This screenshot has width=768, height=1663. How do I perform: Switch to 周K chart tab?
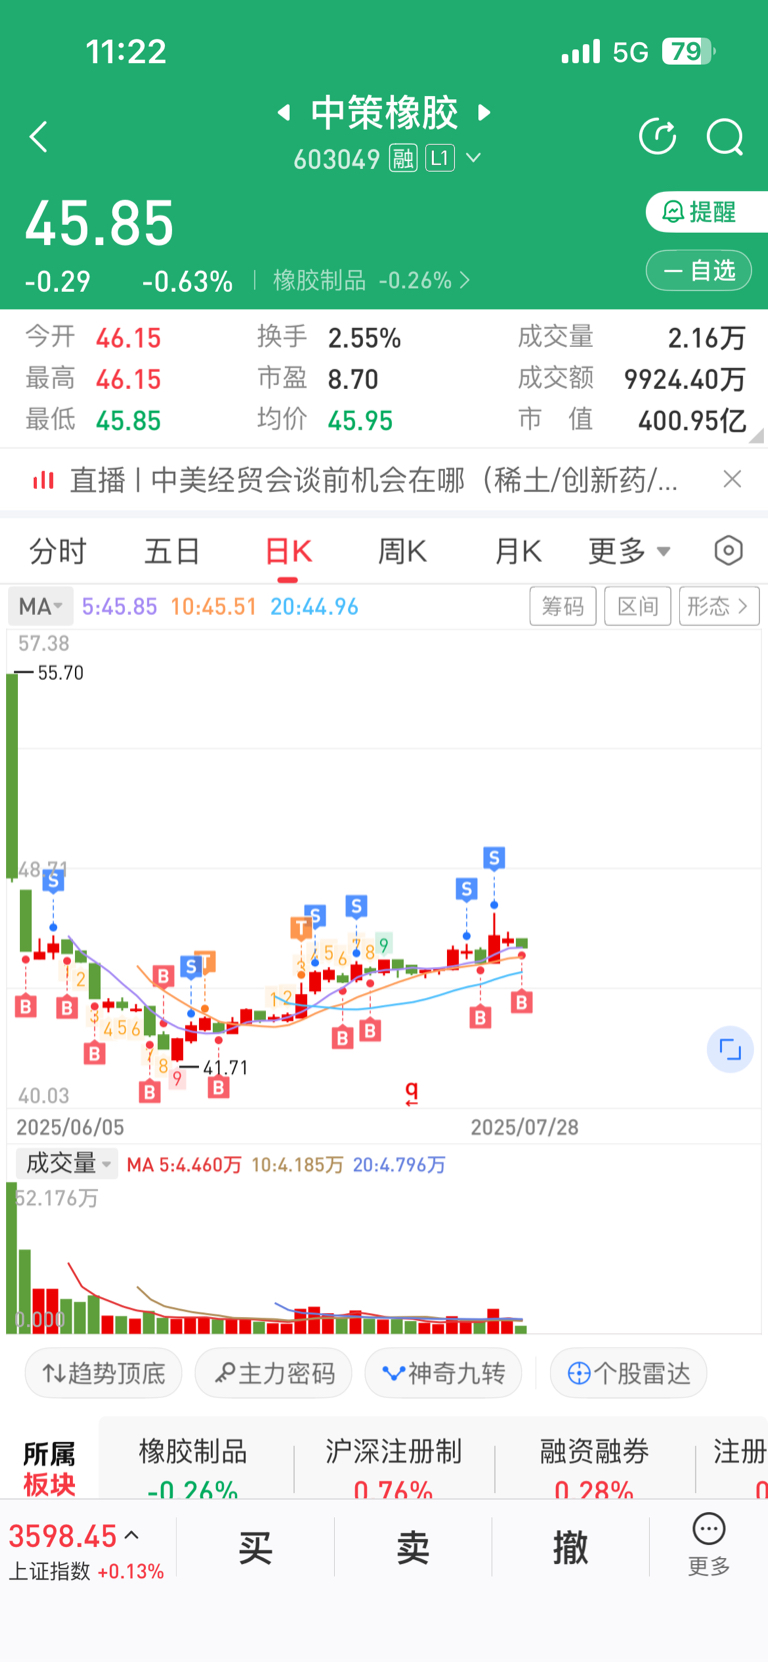402,551
